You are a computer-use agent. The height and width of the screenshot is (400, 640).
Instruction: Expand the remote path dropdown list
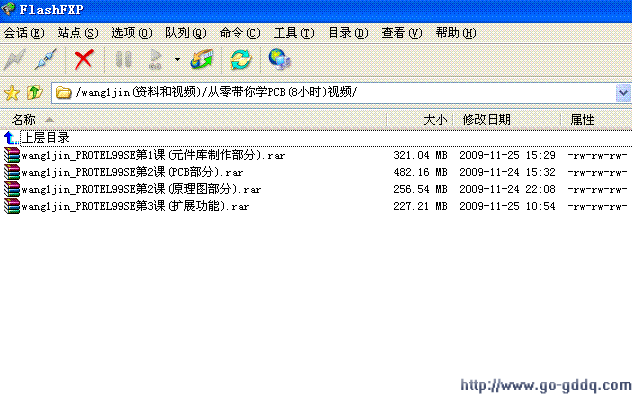623,93
